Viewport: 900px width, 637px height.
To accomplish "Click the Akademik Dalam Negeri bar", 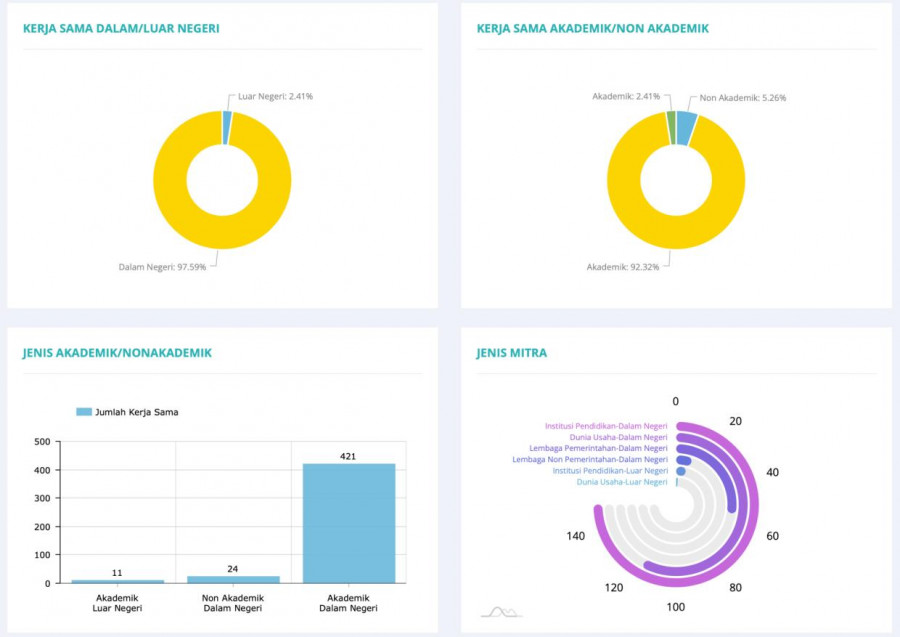I will 349,523.
